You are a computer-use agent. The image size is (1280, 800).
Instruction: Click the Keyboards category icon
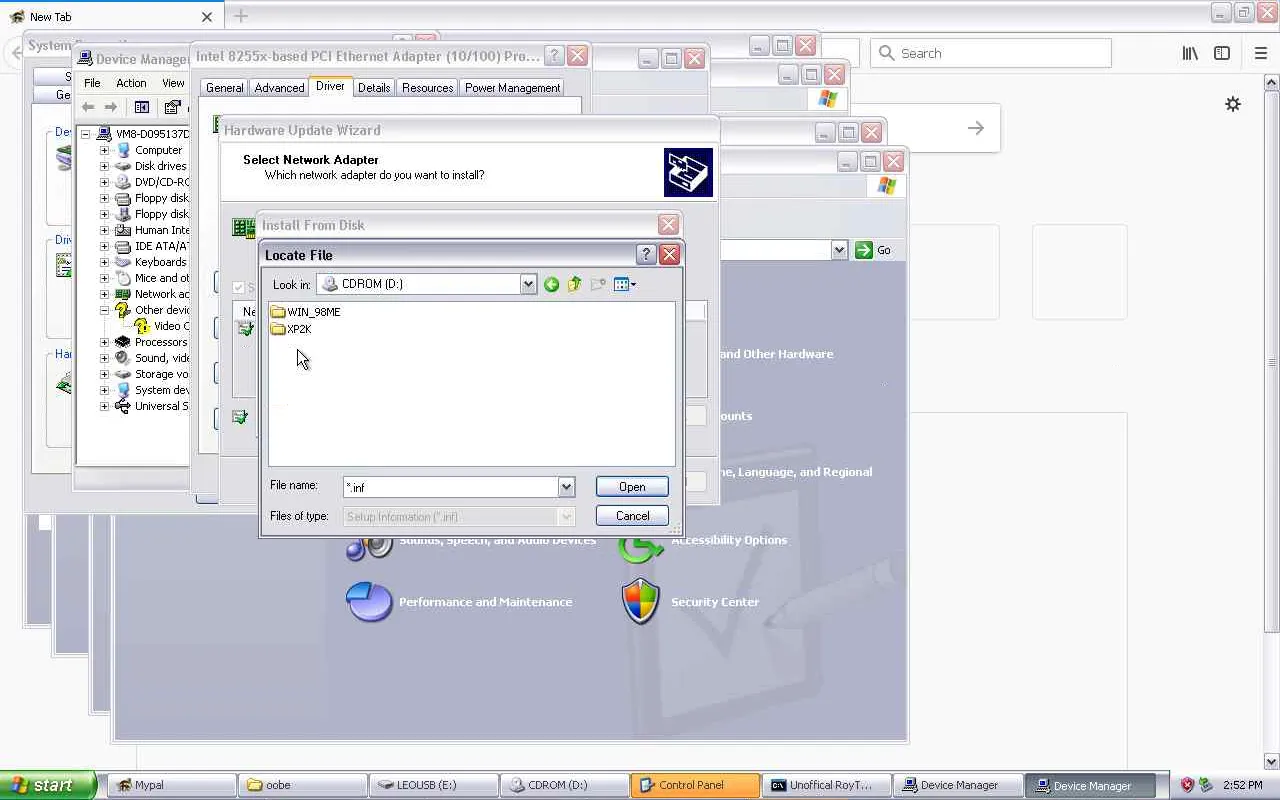(x=123, y=262)
